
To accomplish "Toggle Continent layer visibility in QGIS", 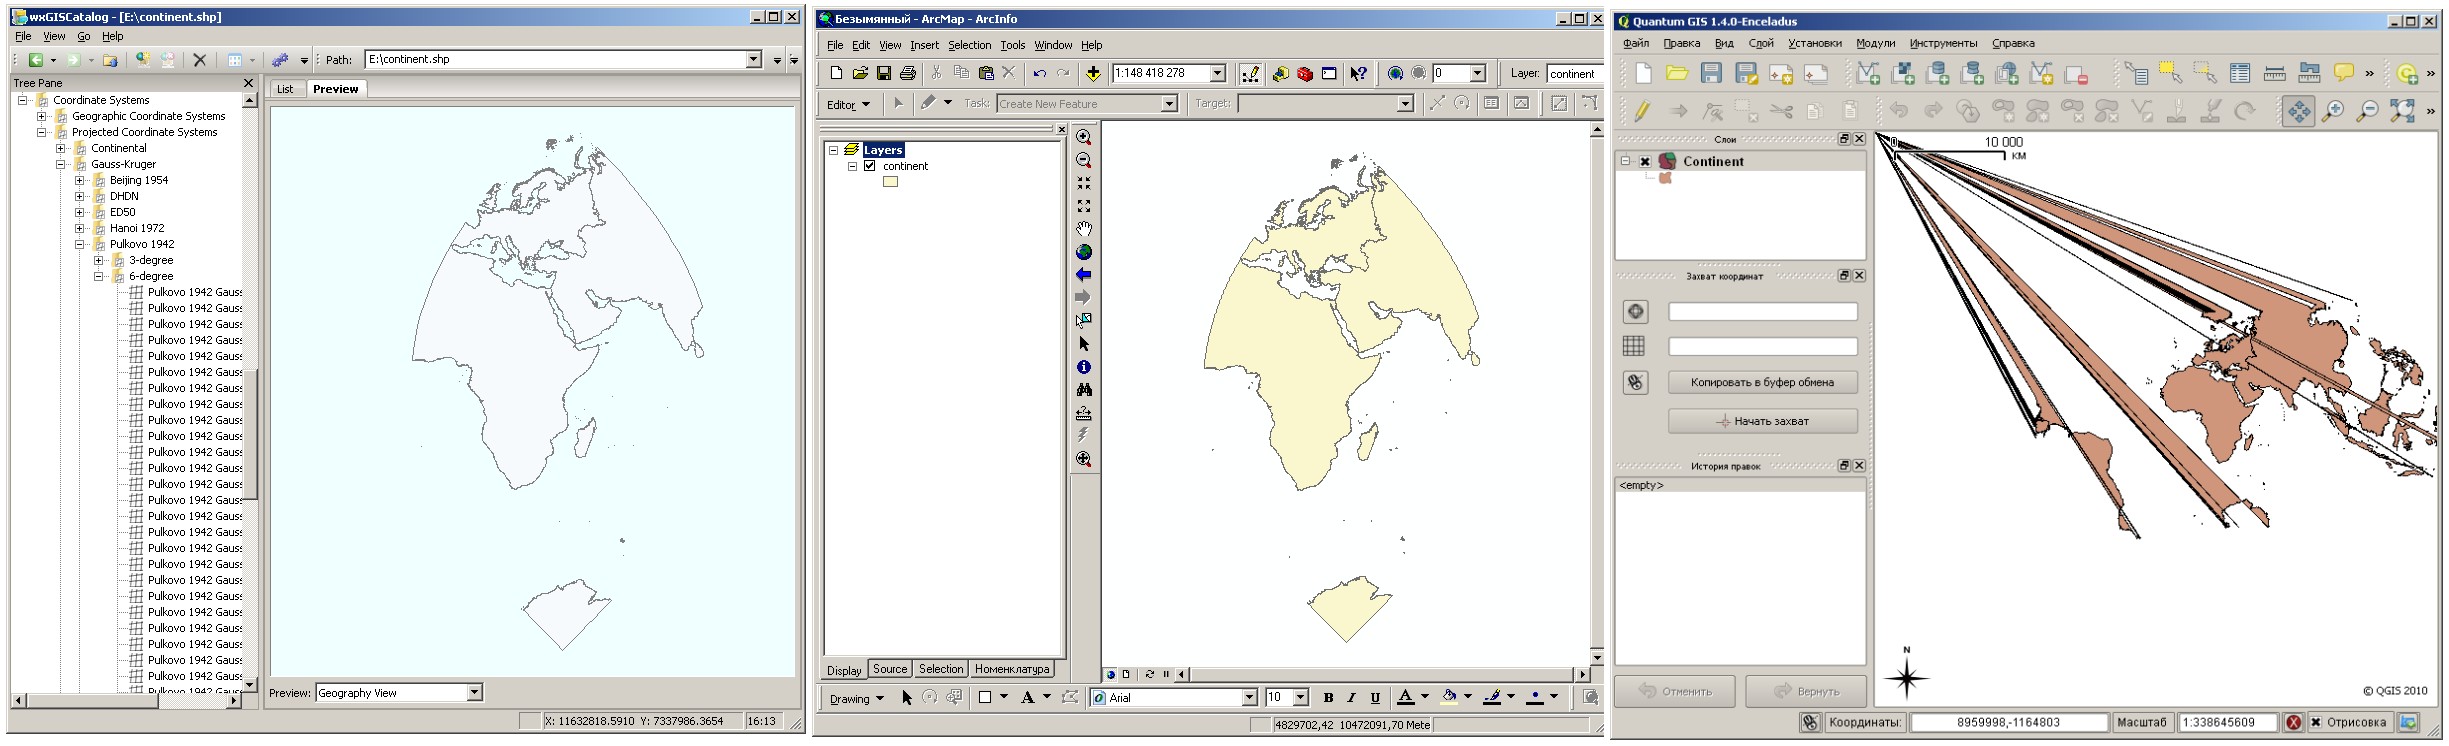I will [1645, 161].
